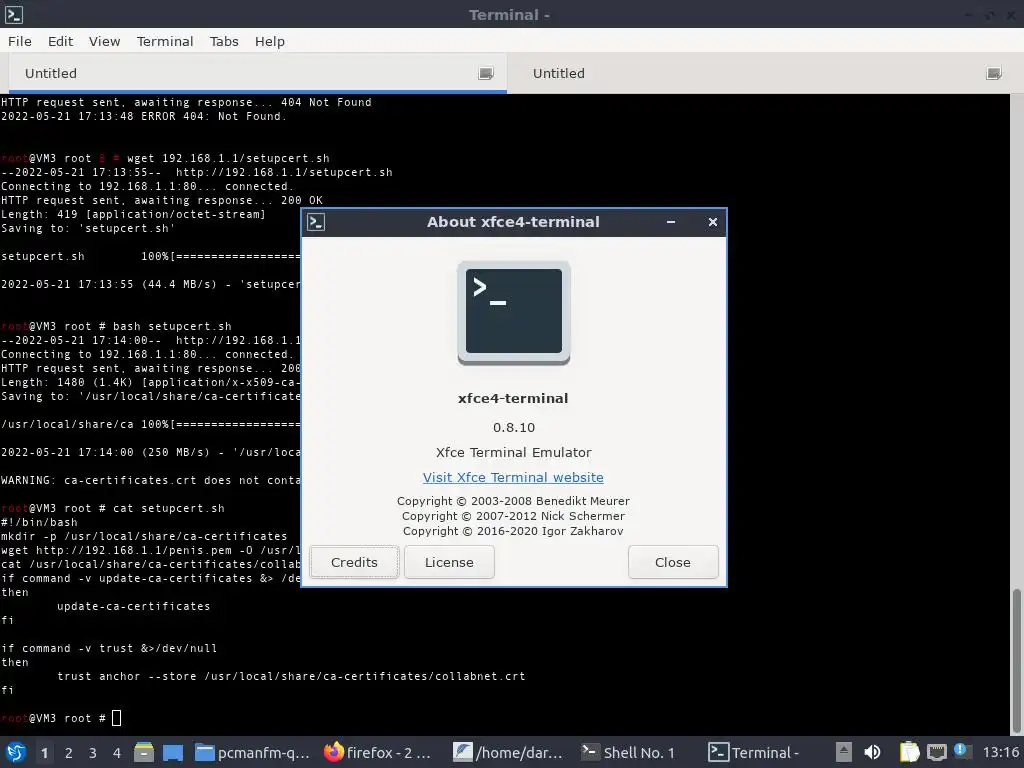Image resolution: width=1024 pixels, height=768 pixels.
Task: Switch to Firefox taskbar window
Action: 378,752
